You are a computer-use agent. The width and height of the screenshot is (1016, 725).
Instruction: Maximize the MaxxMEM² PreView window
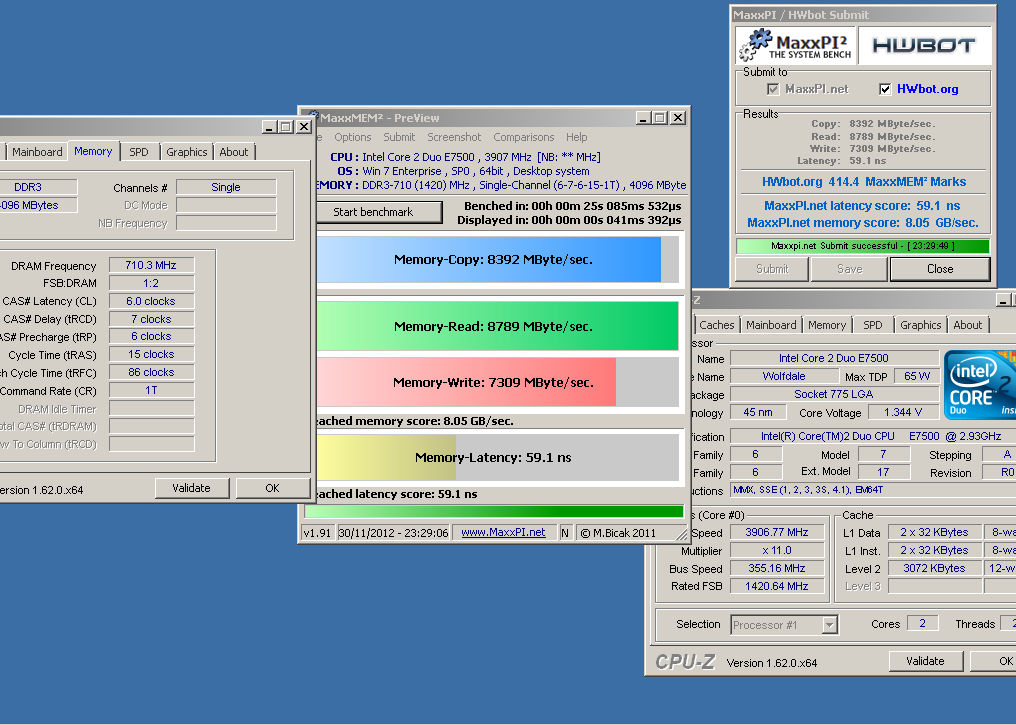tap(660, 118)
